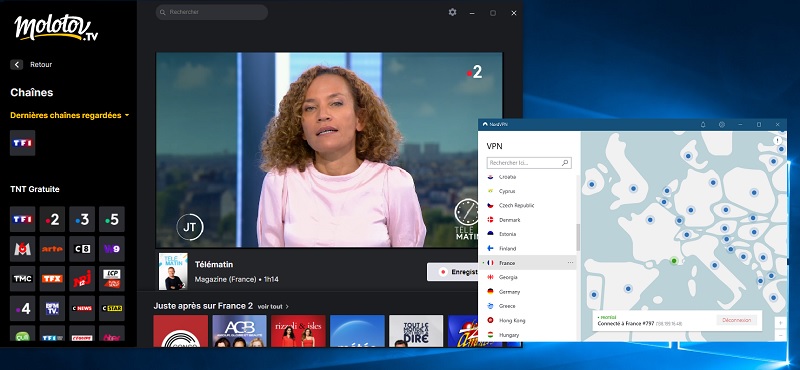Select Greece in NordVPN country list
This screenshot has height=370, width=800.
coord(527,306)
